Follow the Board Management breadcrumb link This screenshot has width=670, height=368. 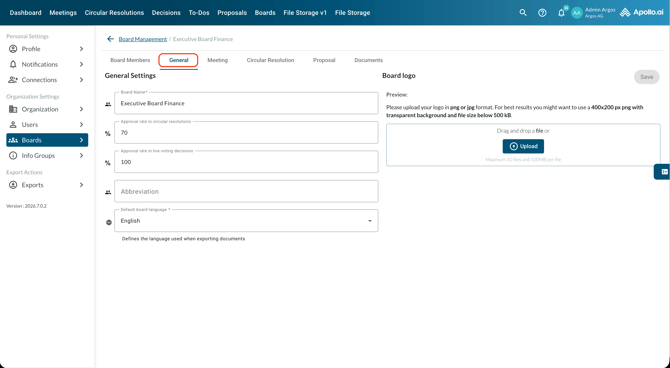coord(143,39)
